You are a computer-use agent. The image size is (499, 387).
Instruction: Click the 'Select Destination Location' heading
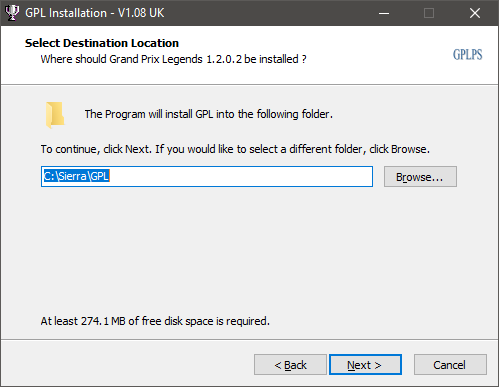click(102, 43)
